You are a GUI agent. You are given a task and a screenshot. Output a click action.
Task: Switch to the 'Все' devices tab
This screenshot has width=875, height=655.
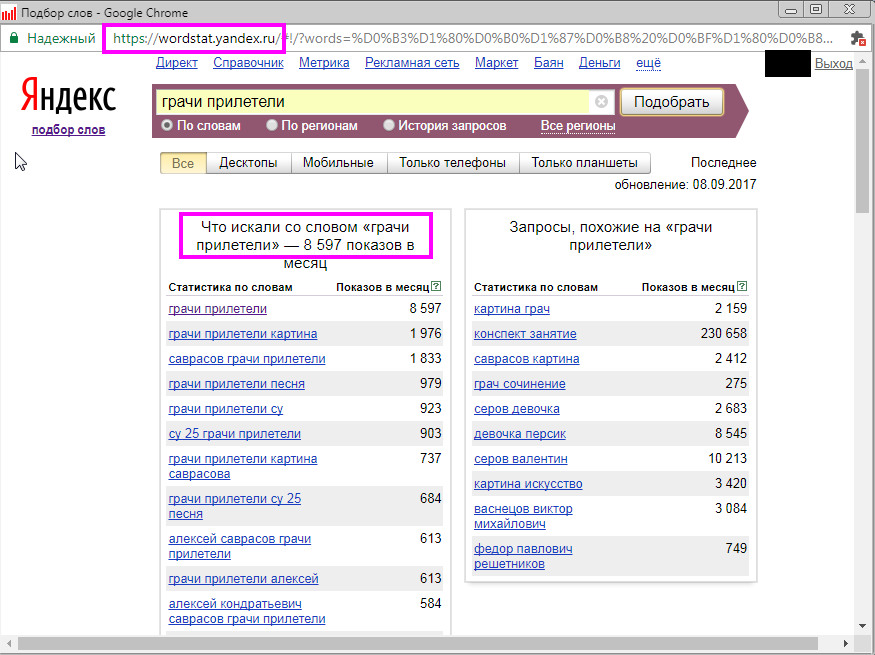pyautogui.click(x=183, y=163)
